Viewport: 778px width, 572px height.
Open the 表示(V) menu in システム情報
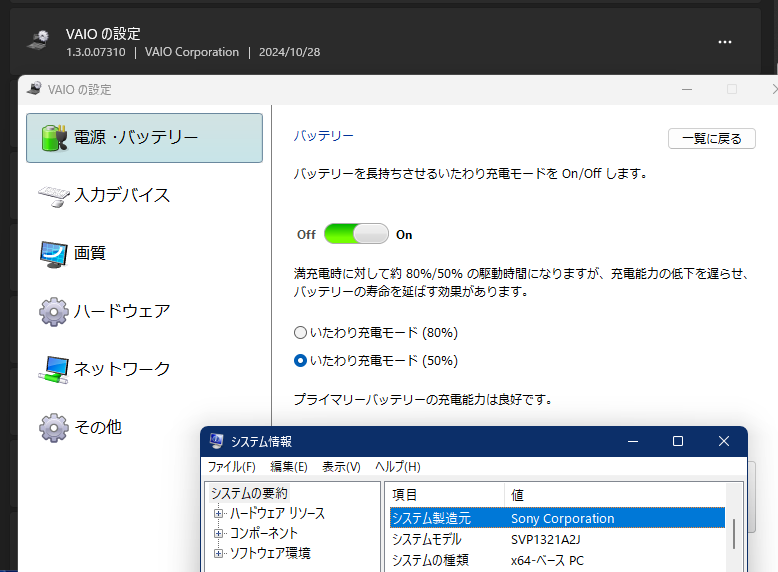(x=341, y=467)
